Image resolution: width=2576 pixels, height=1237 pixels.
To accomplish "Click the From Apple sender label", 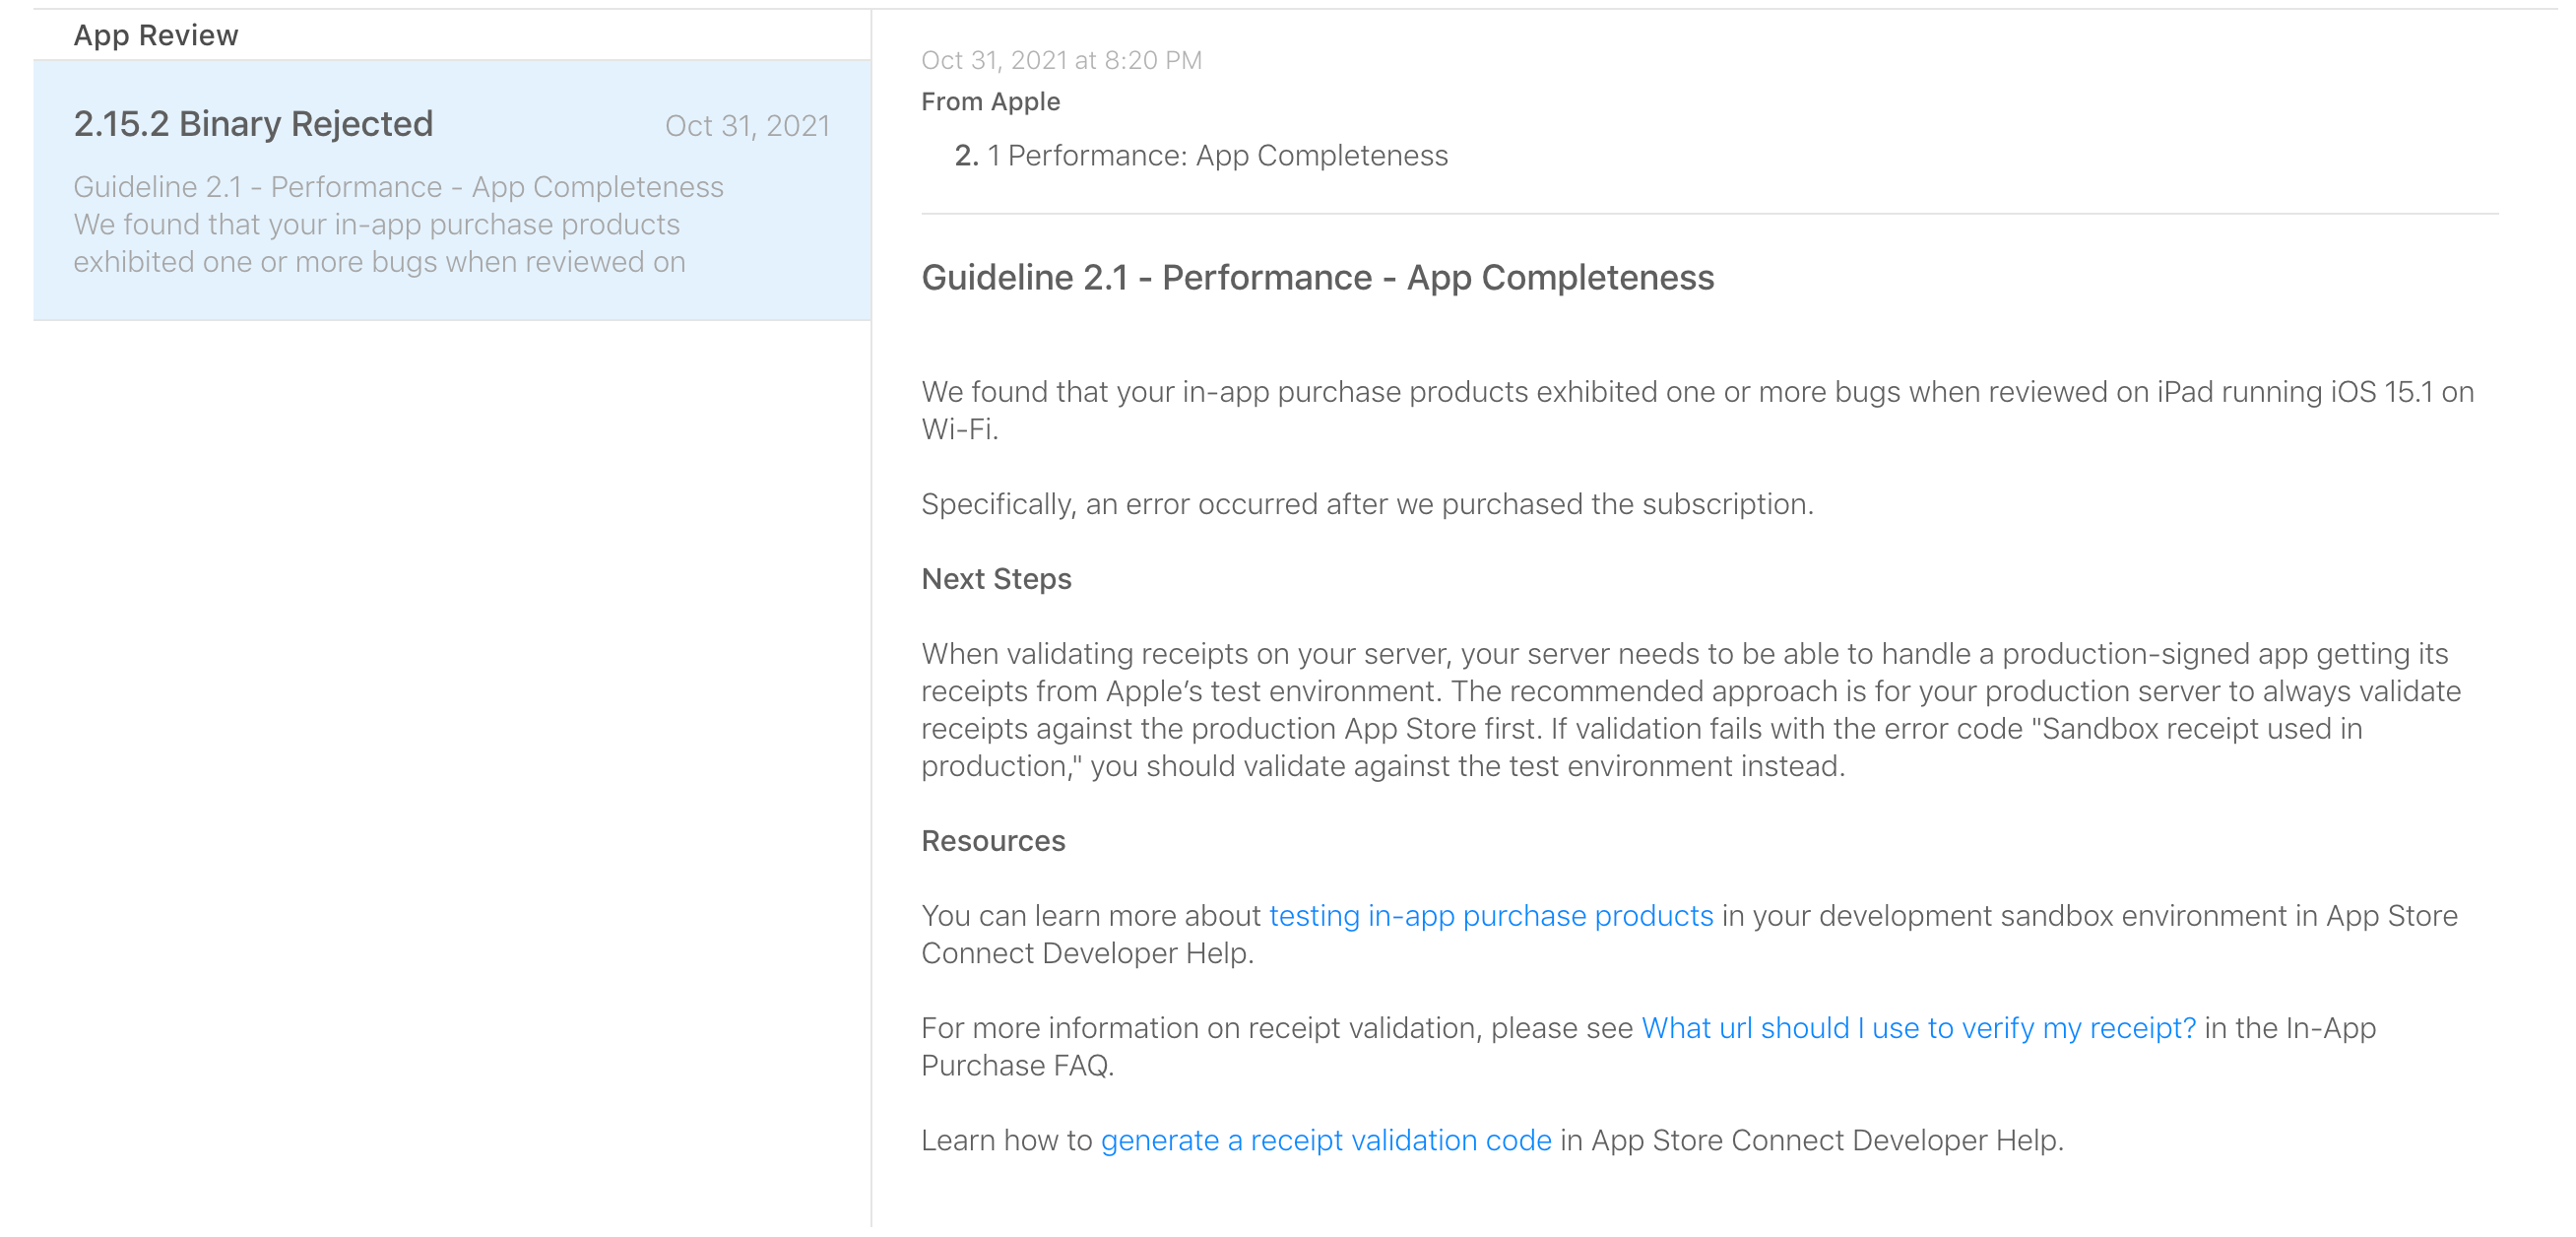I will [990, 101].
